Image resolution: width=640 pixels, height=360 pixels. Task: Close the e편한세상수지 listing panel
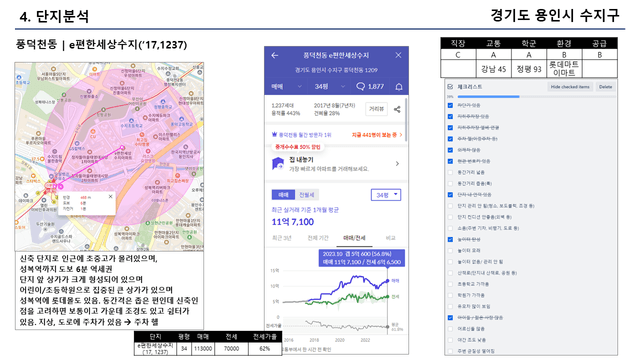pyautogui.click(x=398, y=55)
